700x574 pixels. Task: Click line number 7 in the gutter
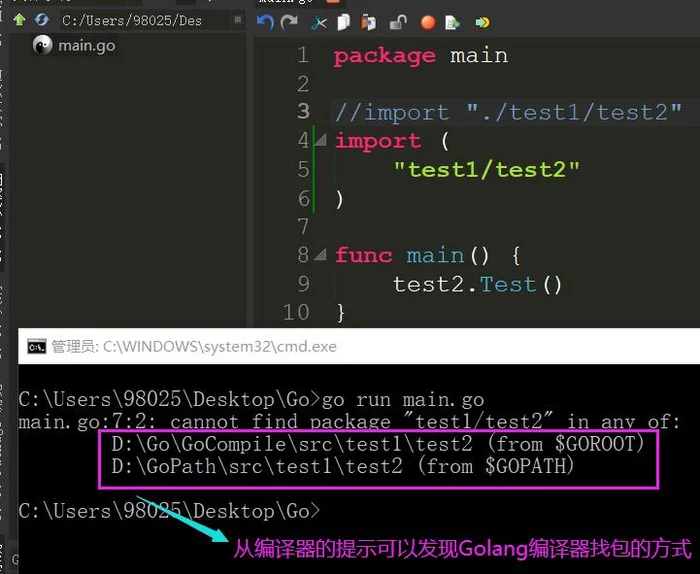pos(303,227)
